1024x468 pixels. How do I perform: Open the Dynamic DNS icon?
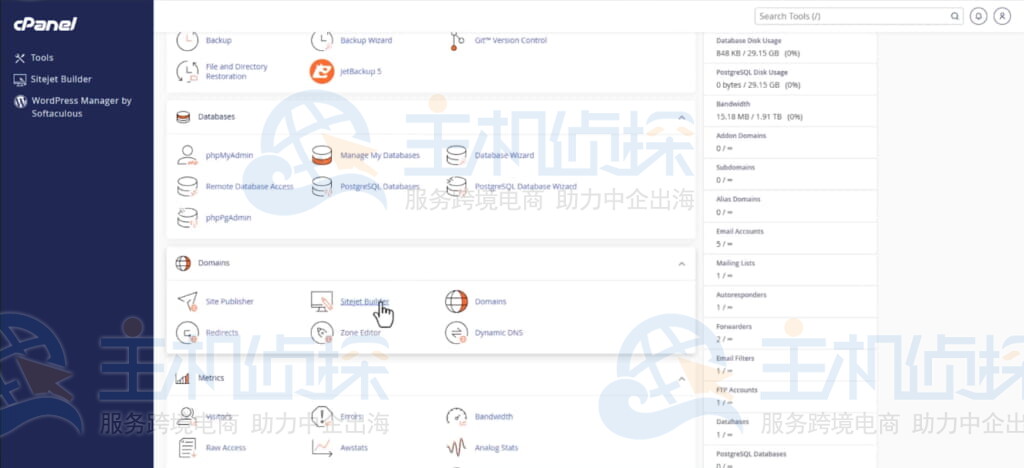pyautogui.click(x=456, y=333)
